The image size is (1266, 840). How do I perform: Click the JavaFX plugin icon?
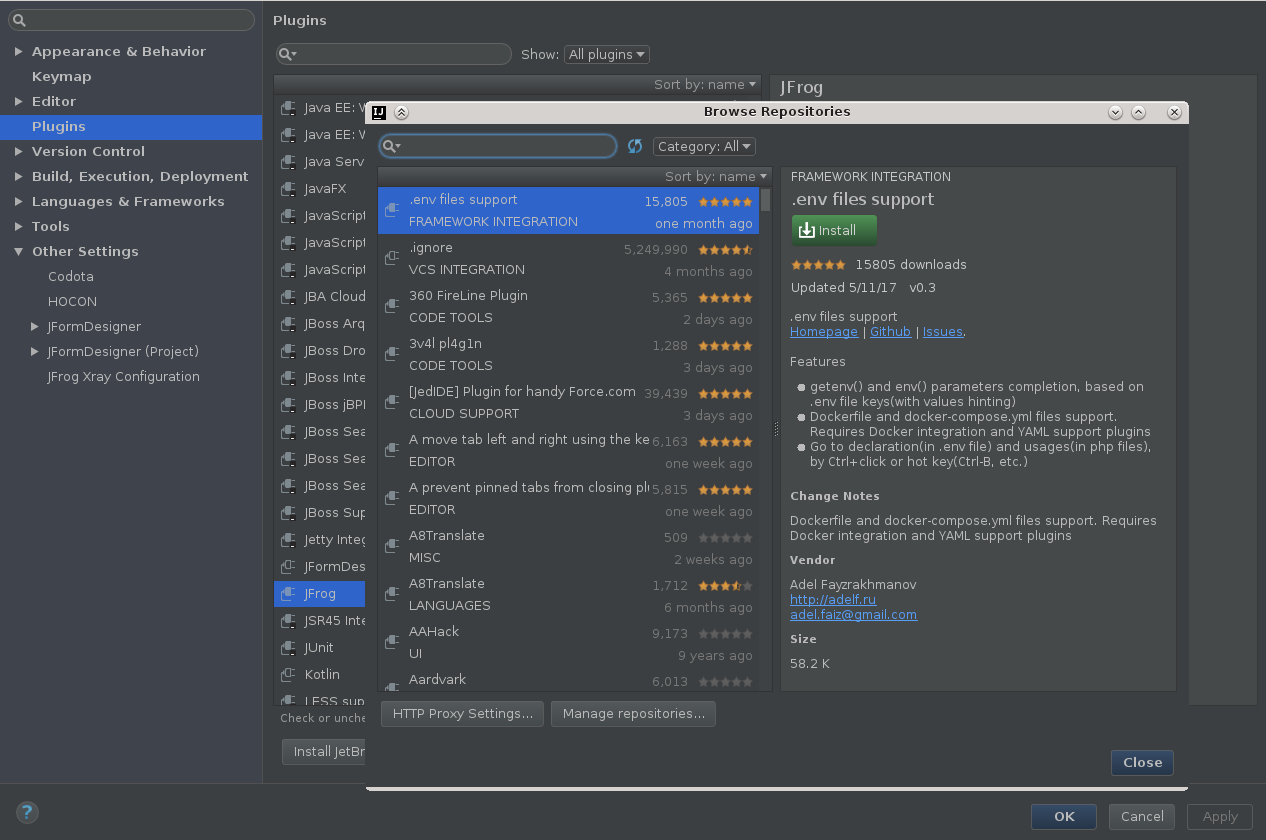pos(289,188)
